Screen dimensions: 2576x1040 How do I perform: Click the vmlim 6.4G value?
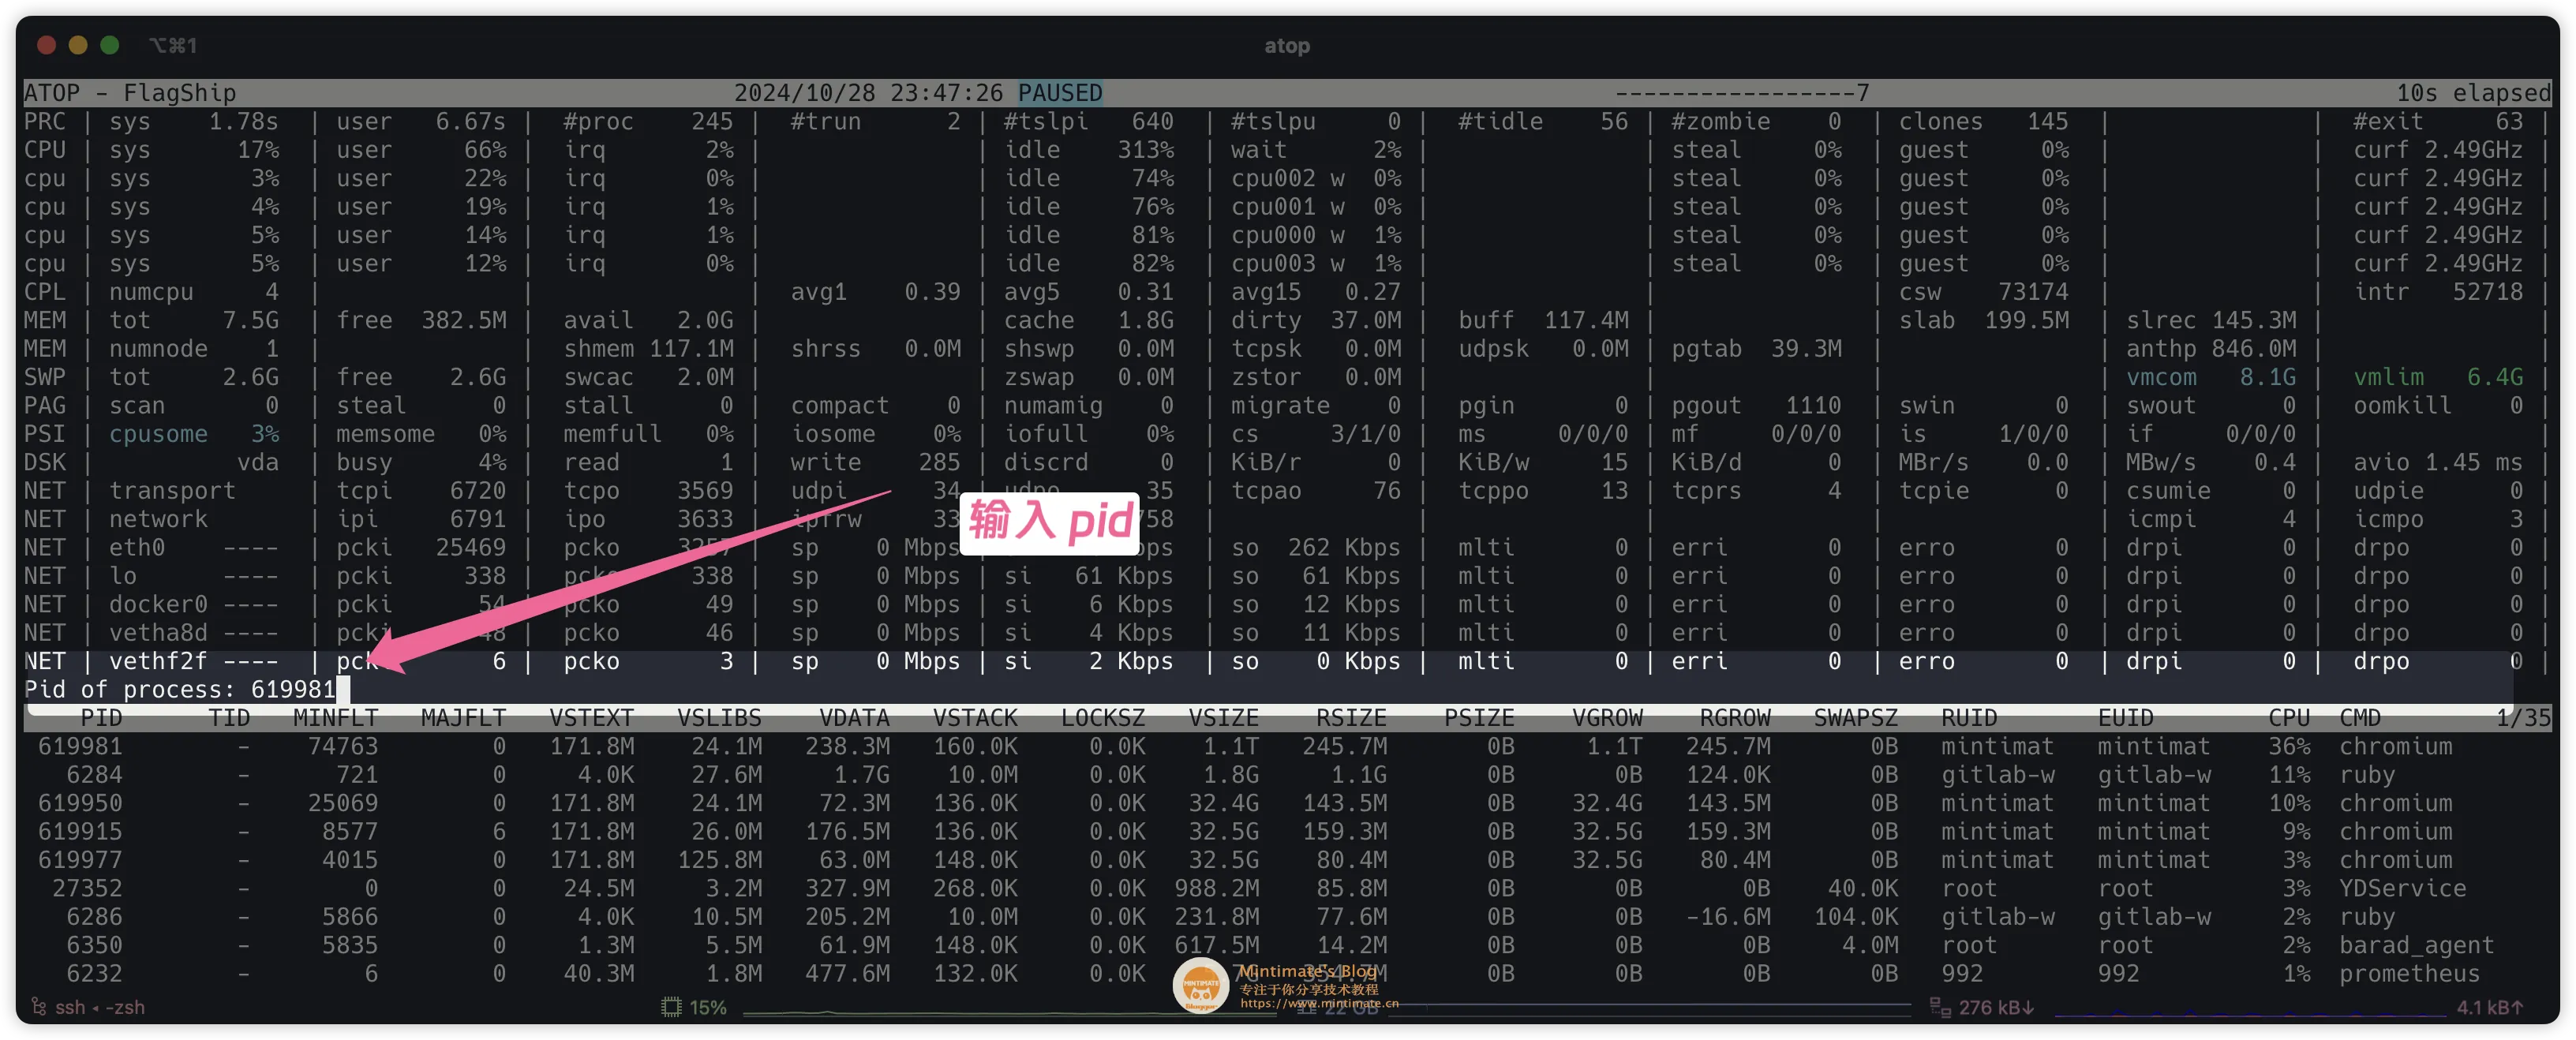[x=2438, y=378]
